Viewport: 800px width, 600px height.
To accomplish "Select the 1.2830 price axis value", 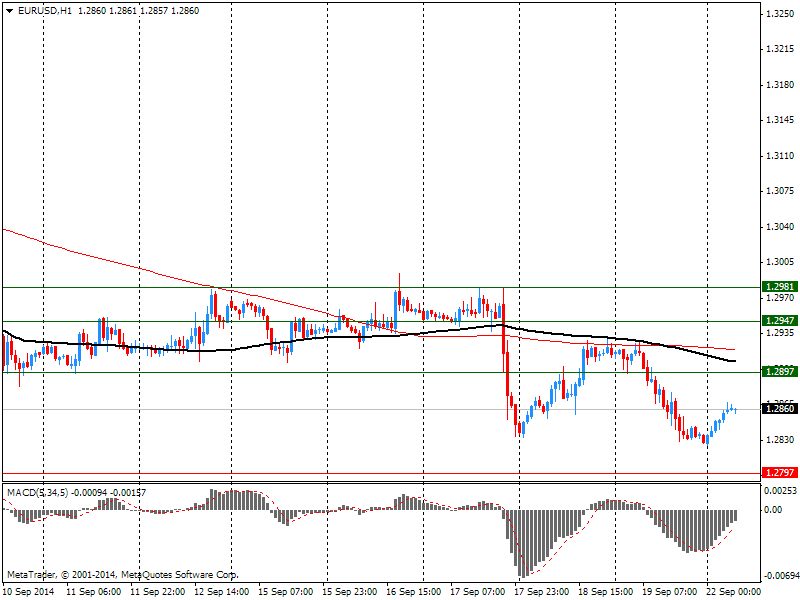I will pos(780,440).
